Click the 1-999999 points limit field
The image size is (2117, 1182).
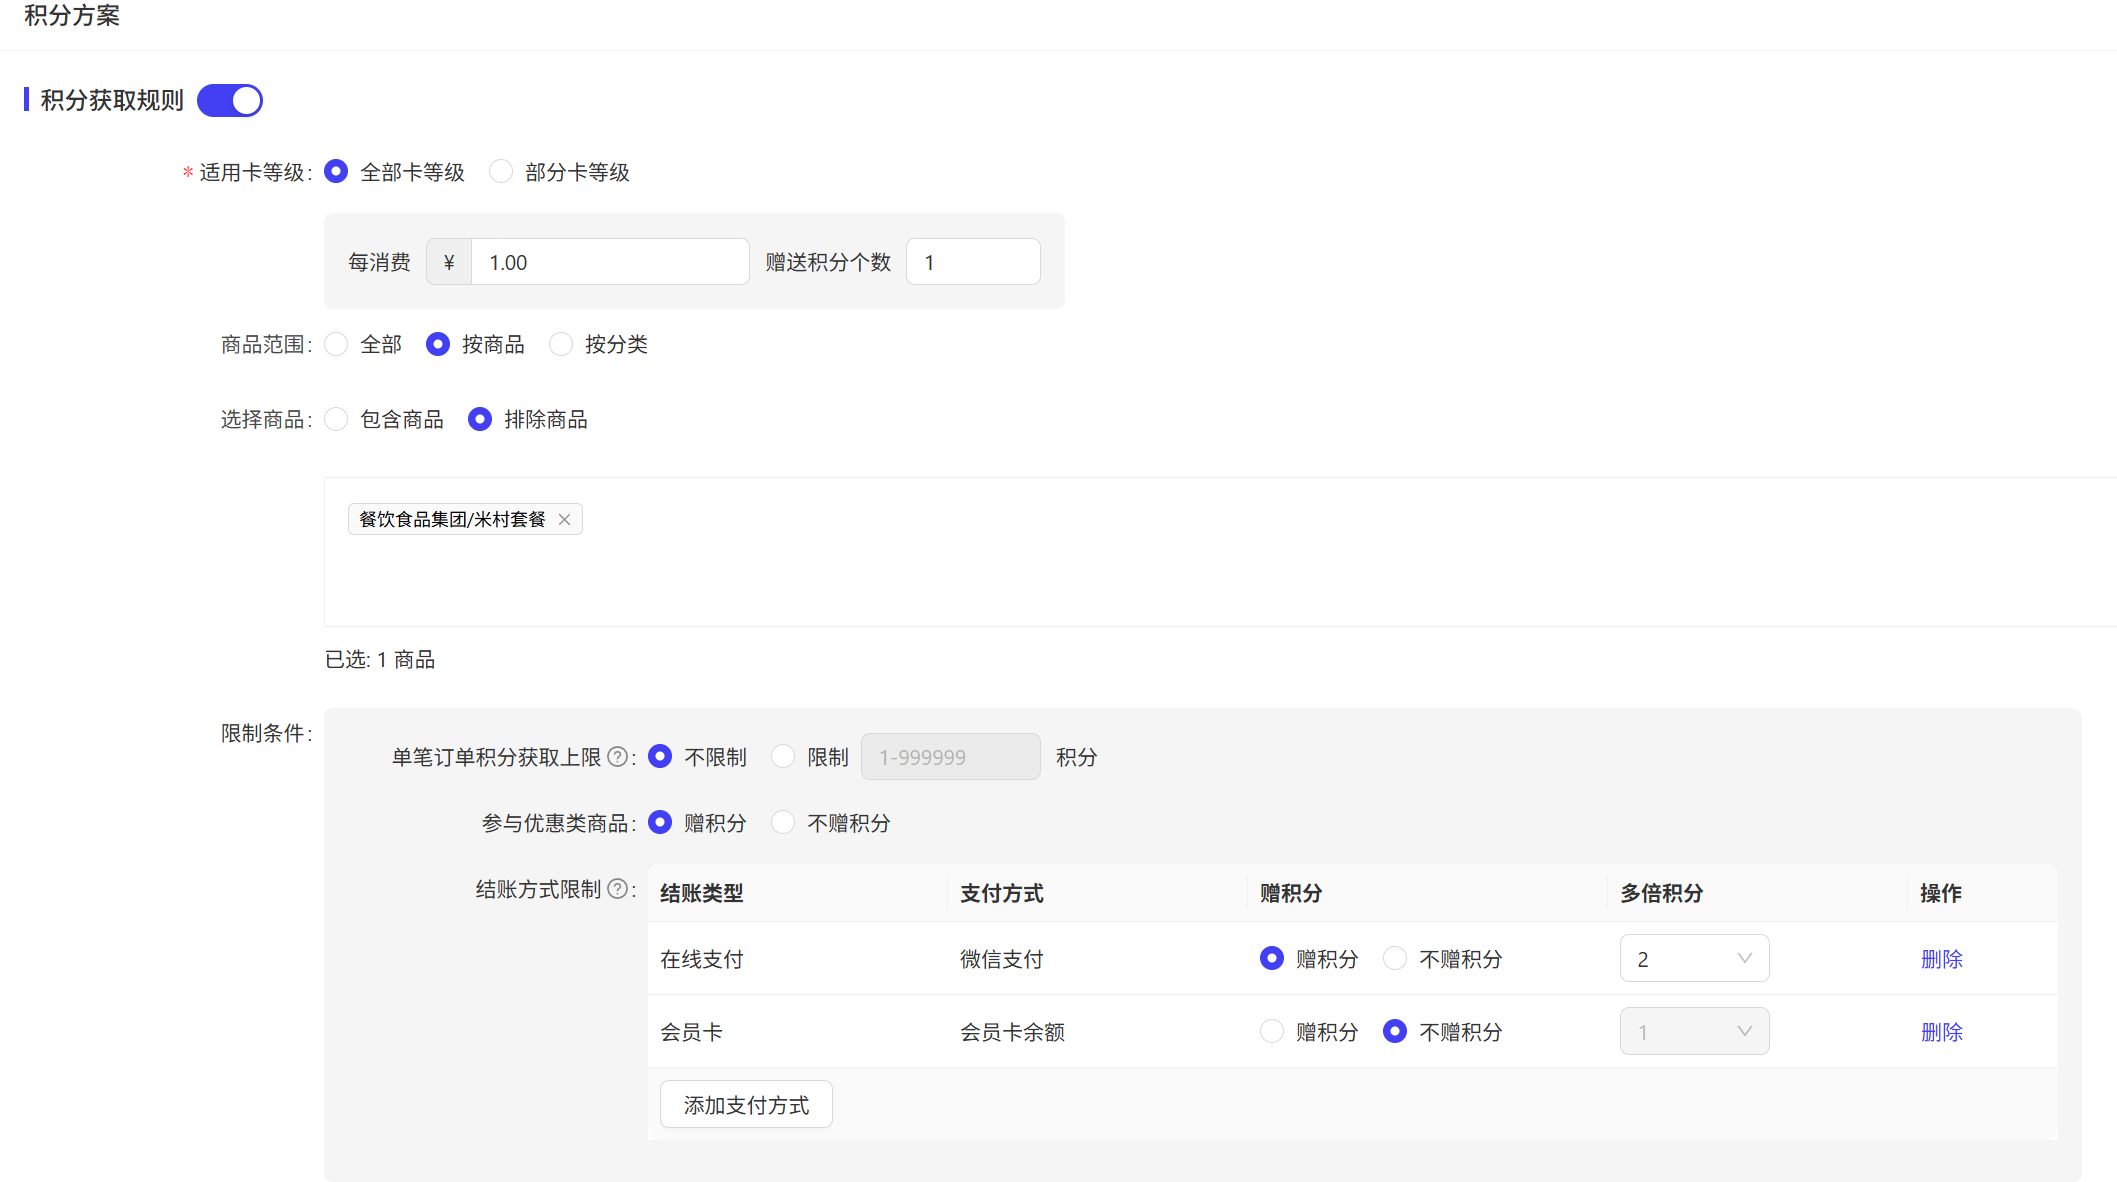tap(950, 757)
